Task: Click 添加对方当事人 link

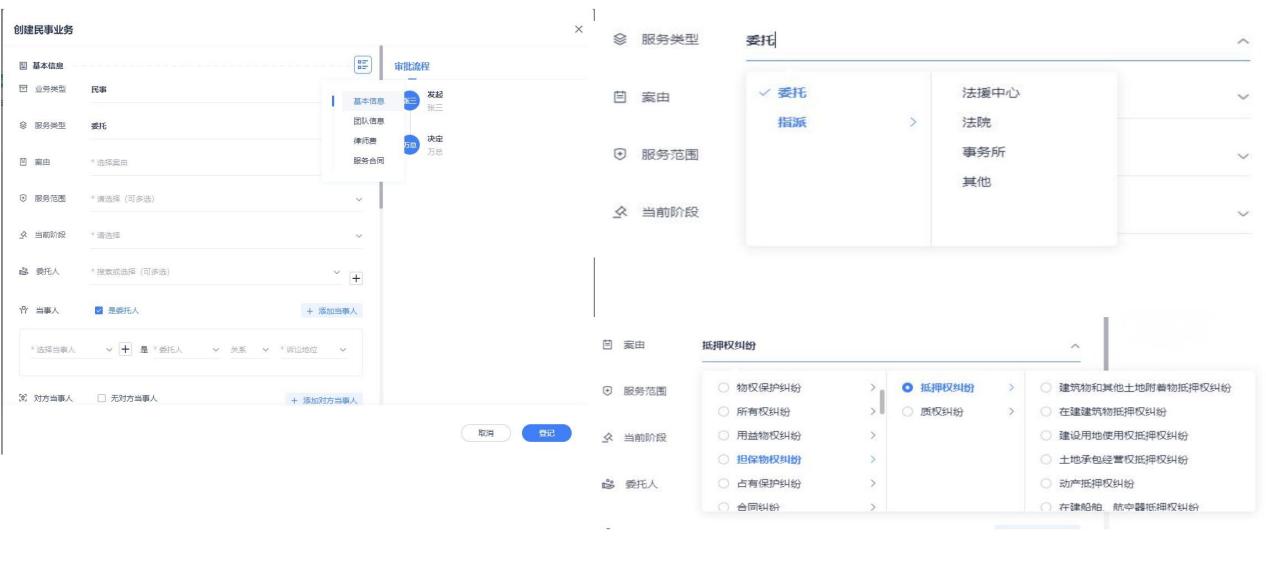Action: [324, 400]
